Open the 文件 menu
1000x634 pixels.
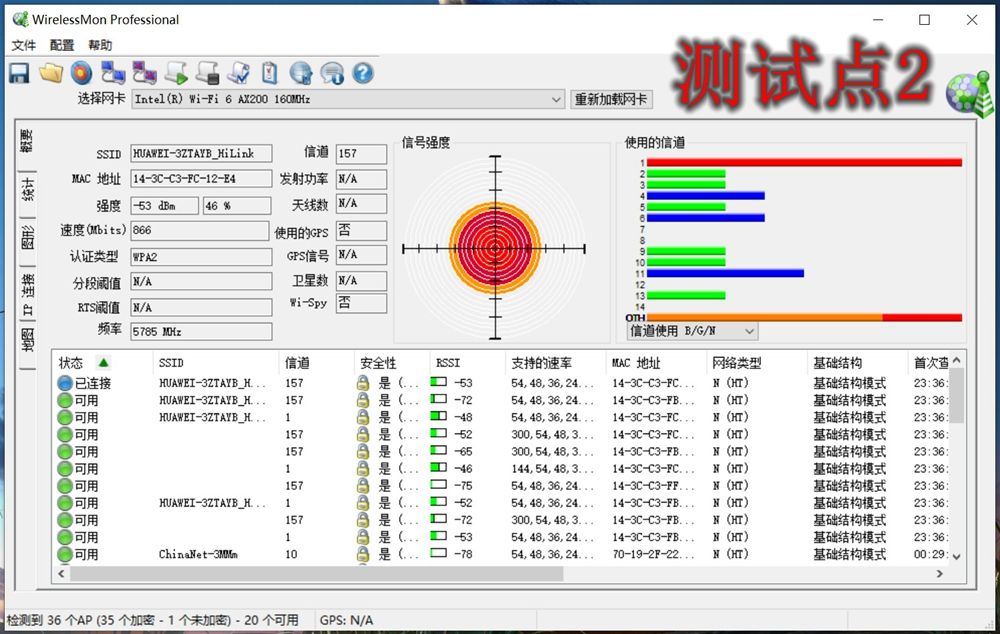coord(24,45)
